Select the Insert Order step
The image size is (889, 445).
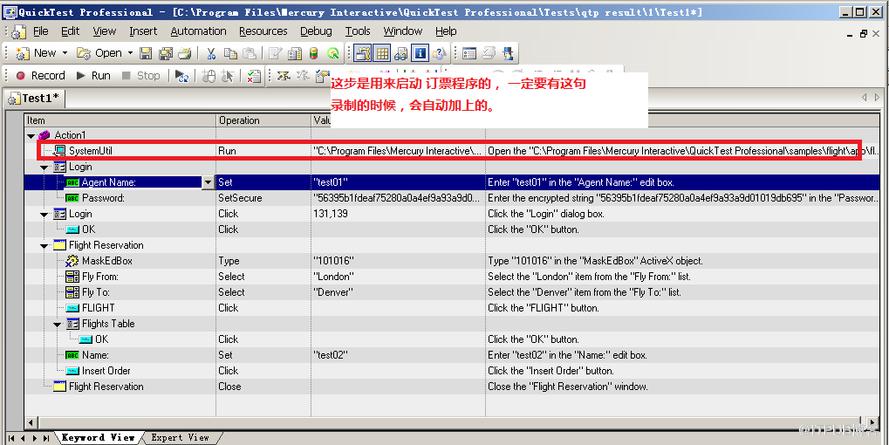(451, 371)
